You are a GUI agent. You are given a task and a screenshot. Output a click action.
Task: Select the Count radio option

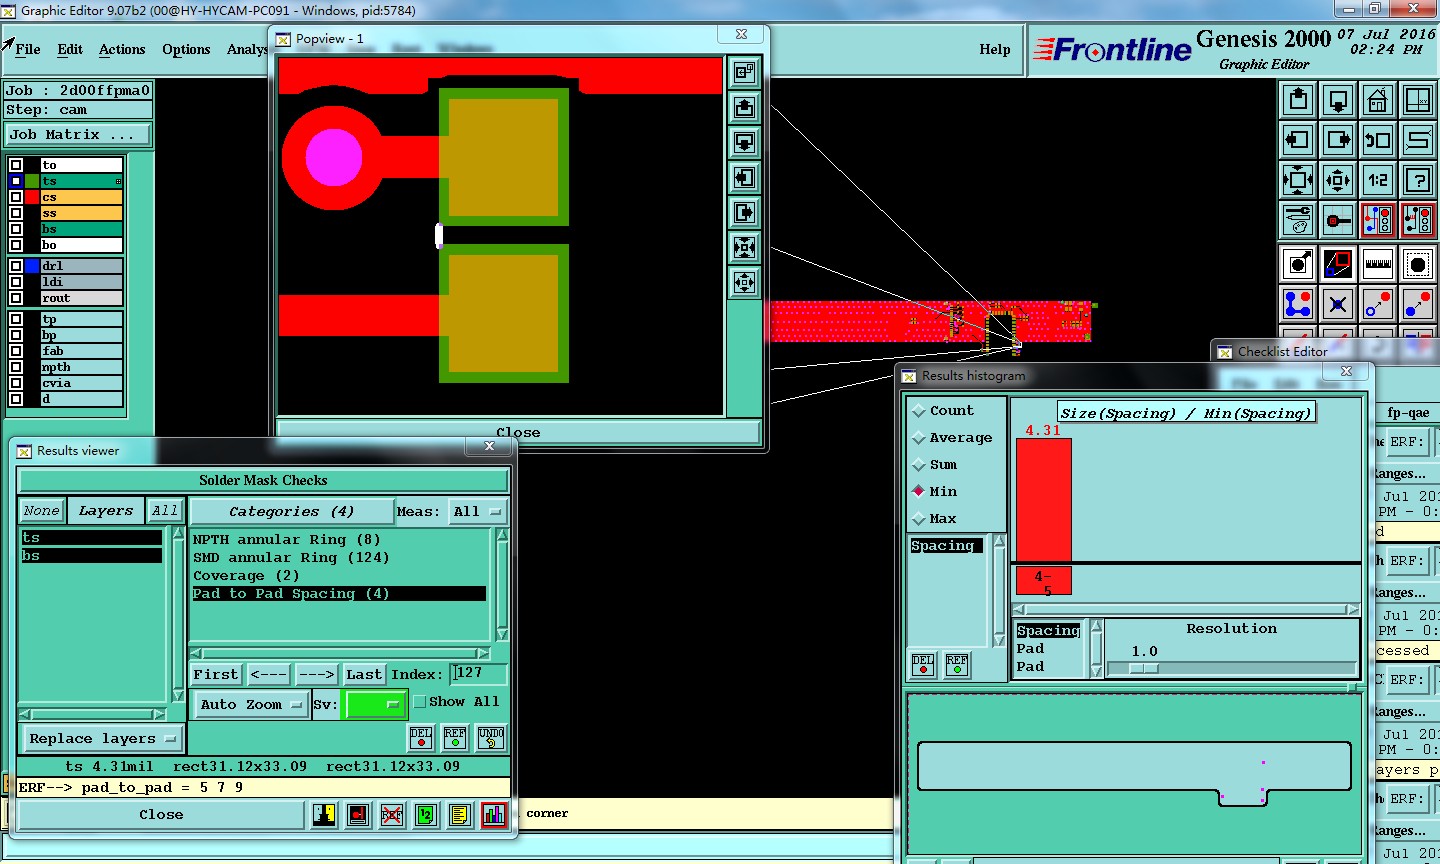[919, 411]
